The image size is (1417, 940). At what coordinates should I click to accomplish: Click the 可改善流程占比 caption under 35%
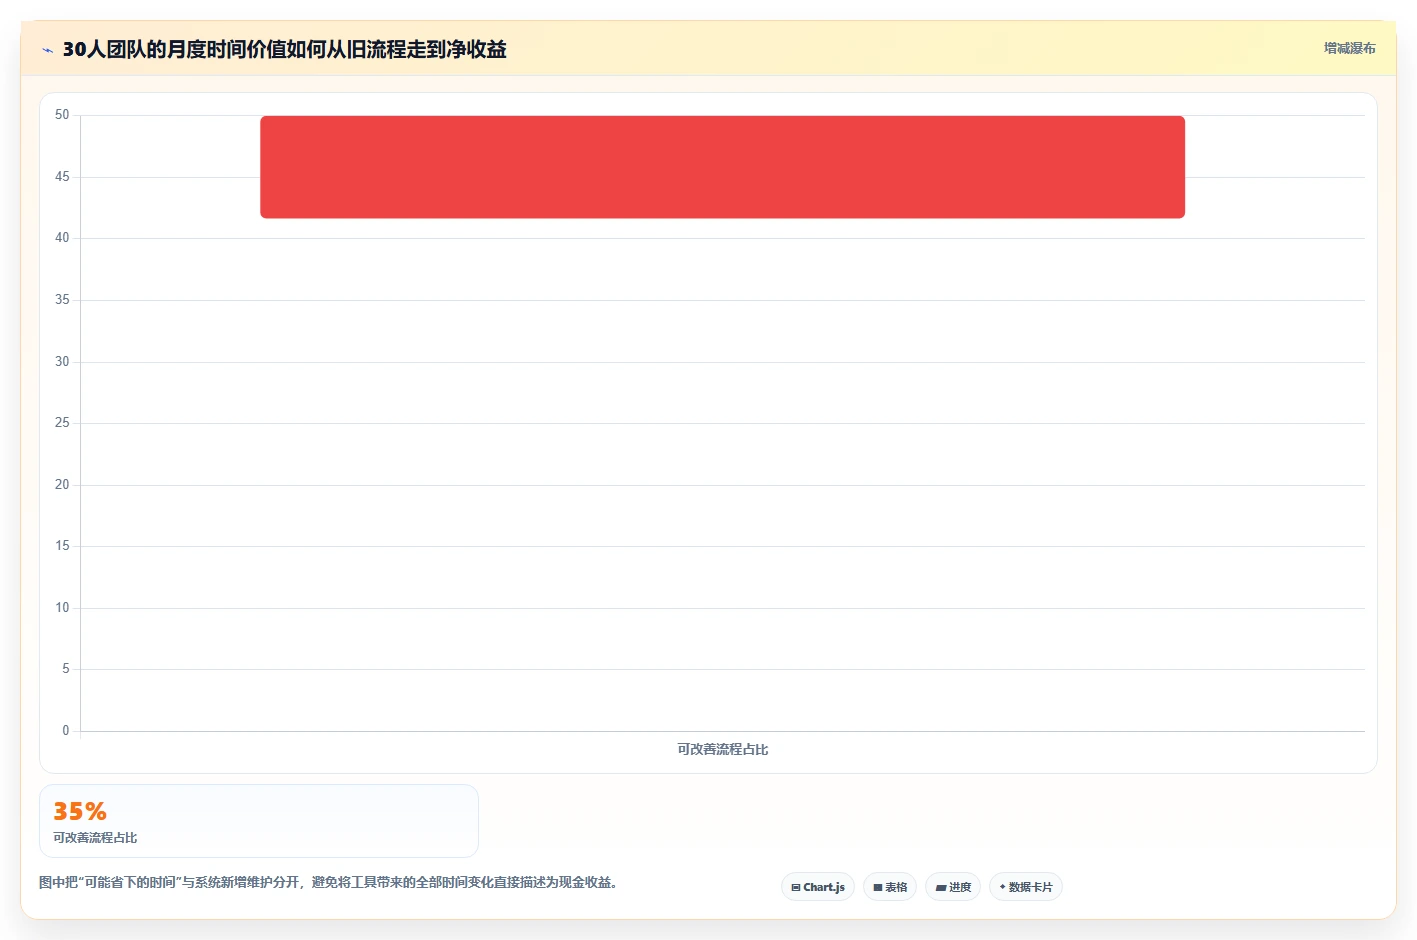(95, 838)
